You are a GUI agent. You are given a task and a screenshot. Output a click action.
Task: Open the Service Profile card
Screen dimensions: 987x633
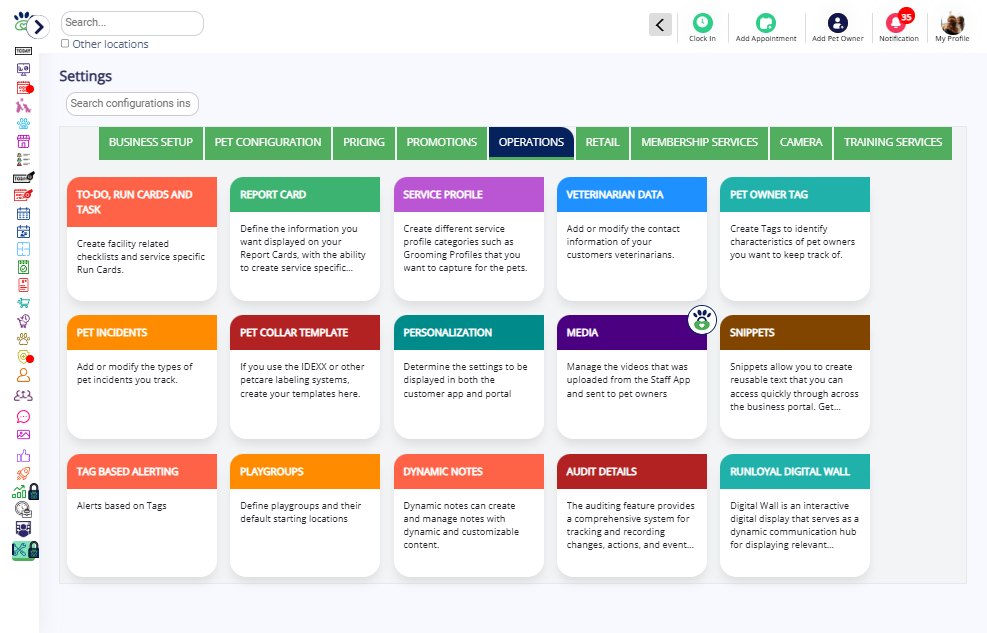pyautogui.click(x=469, y=238)
